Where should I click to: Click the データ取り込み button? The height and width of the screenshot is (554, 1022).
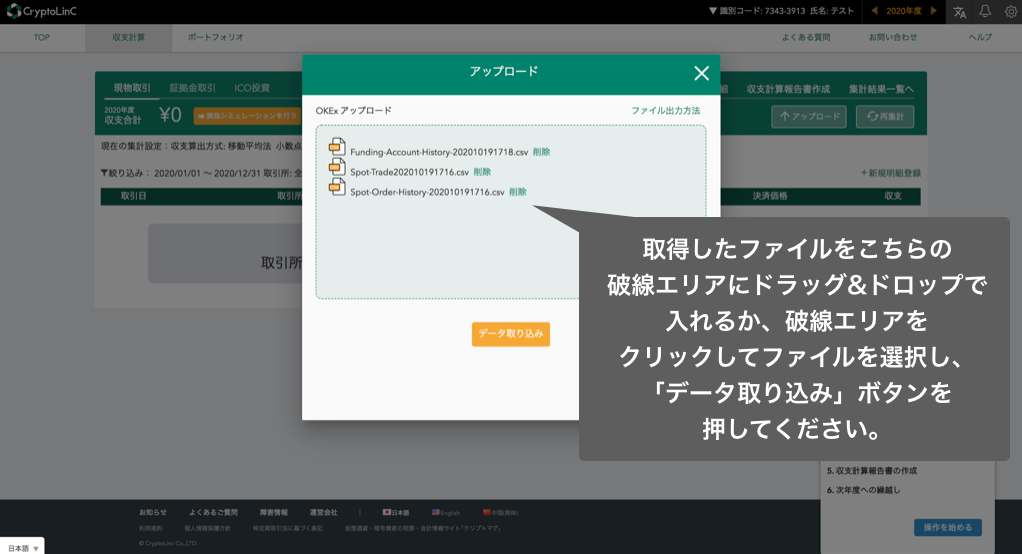[511, 334]
